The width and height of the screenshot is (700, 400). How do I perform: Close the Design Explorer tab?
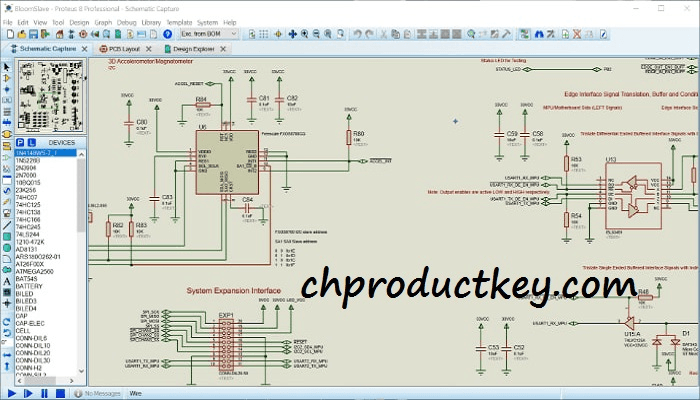tap(223, 49)
